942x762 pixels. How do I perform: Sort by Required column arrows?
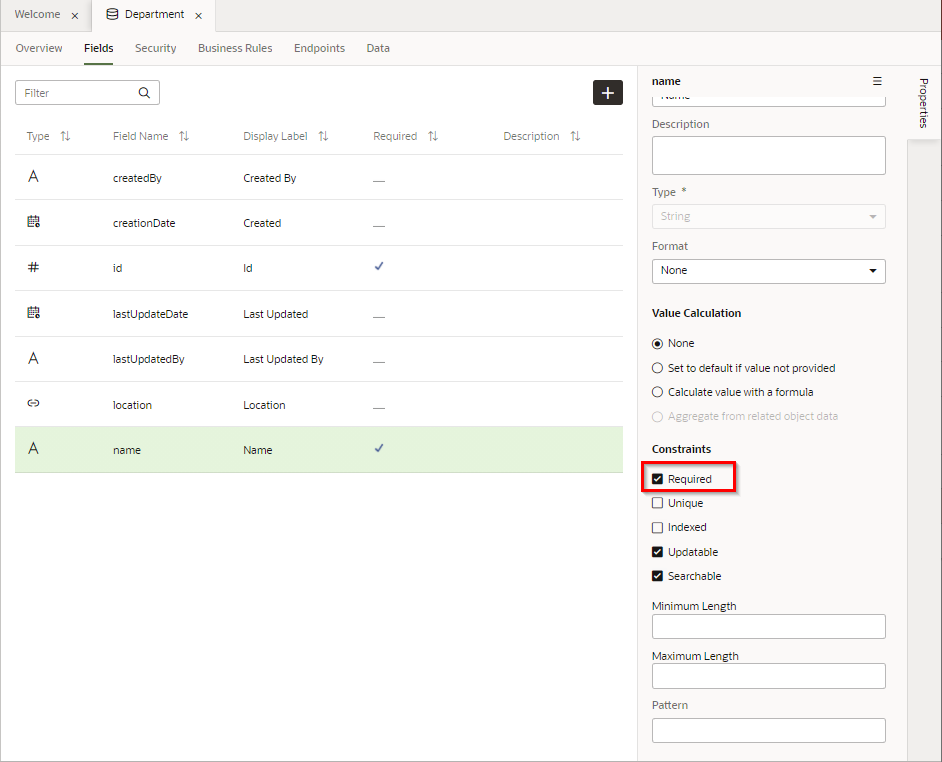click(433, 136)
